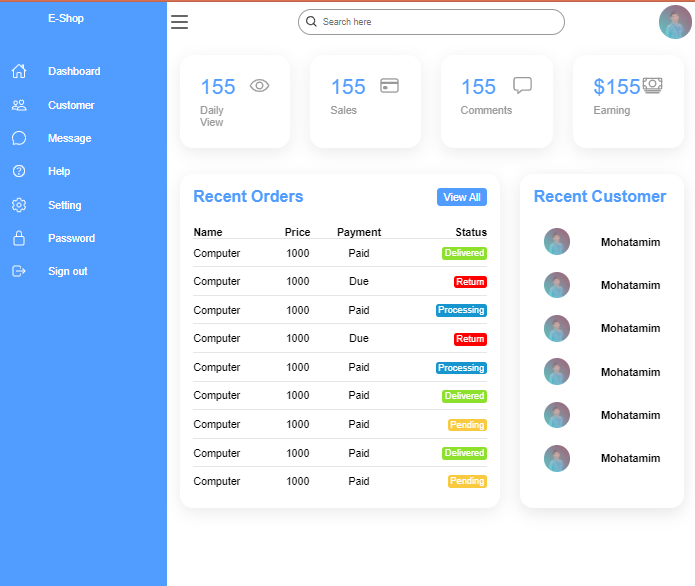Select the first Mohatamim customer thumbnail
The image size is (695, 586).
coord(557,242)
